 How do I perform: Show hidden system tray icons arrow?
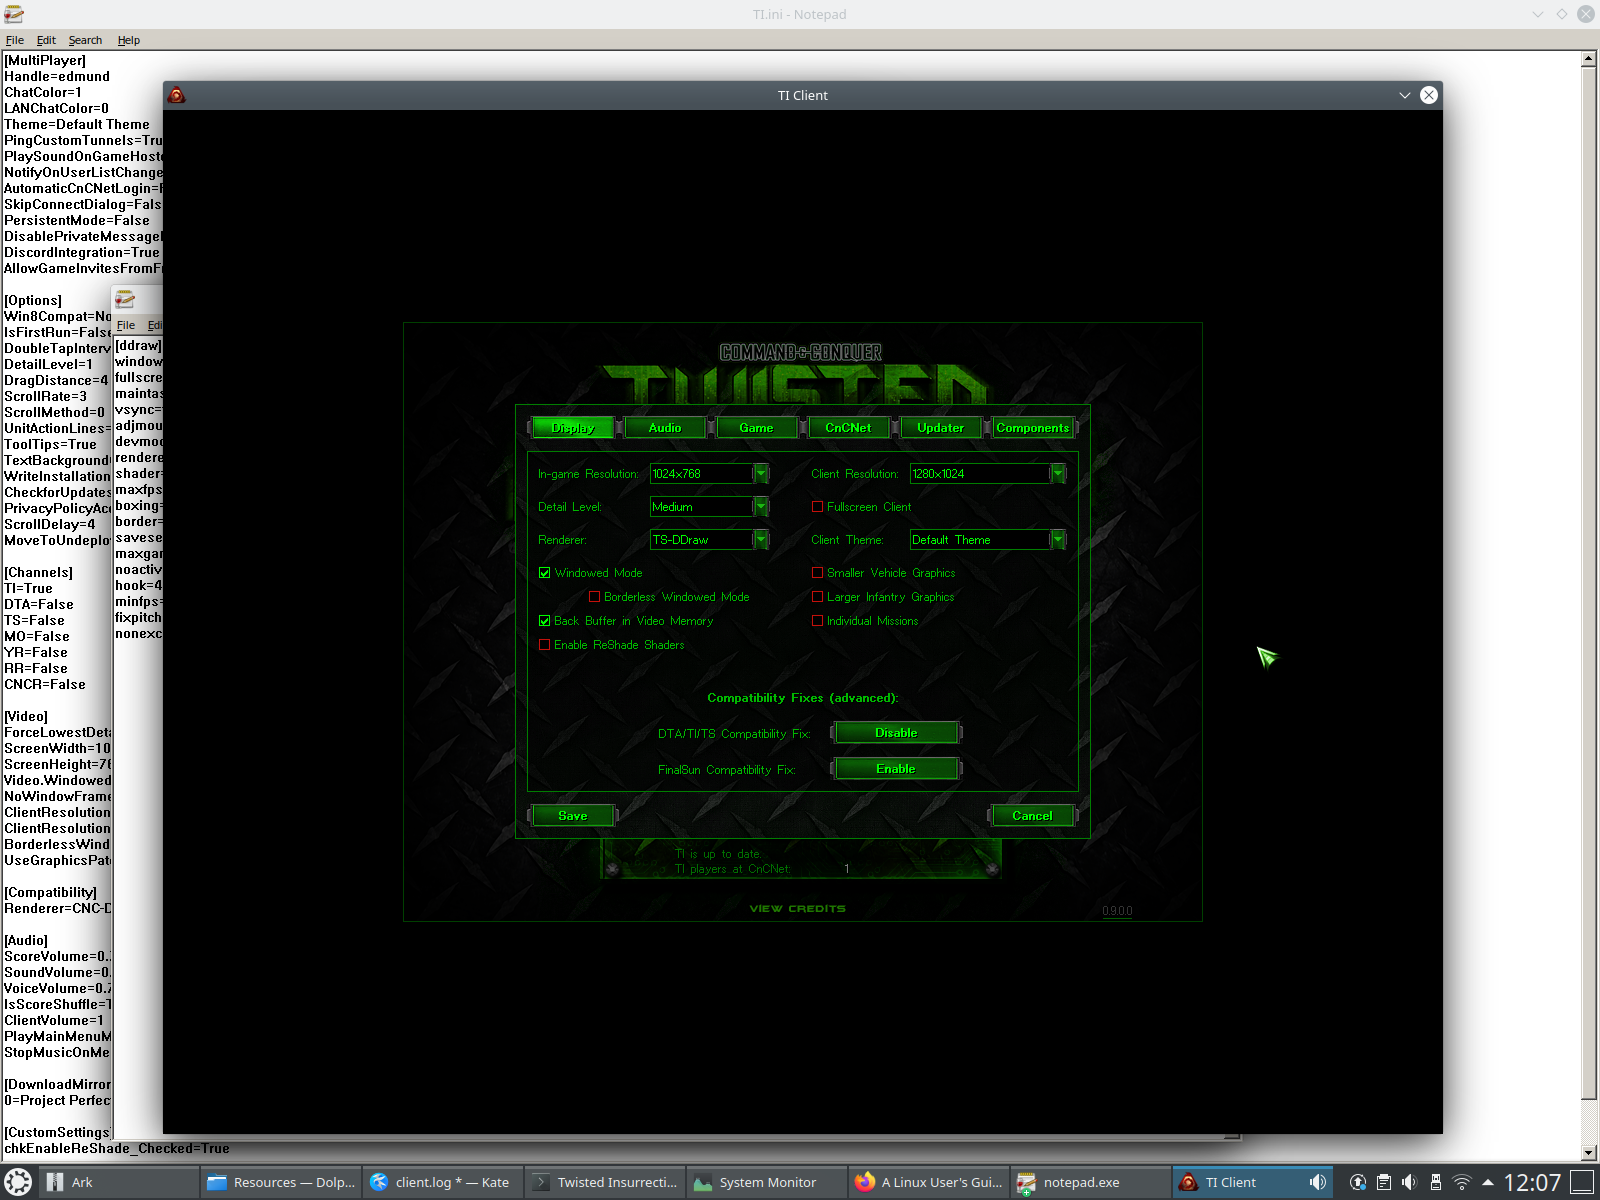point(1488,1182)
